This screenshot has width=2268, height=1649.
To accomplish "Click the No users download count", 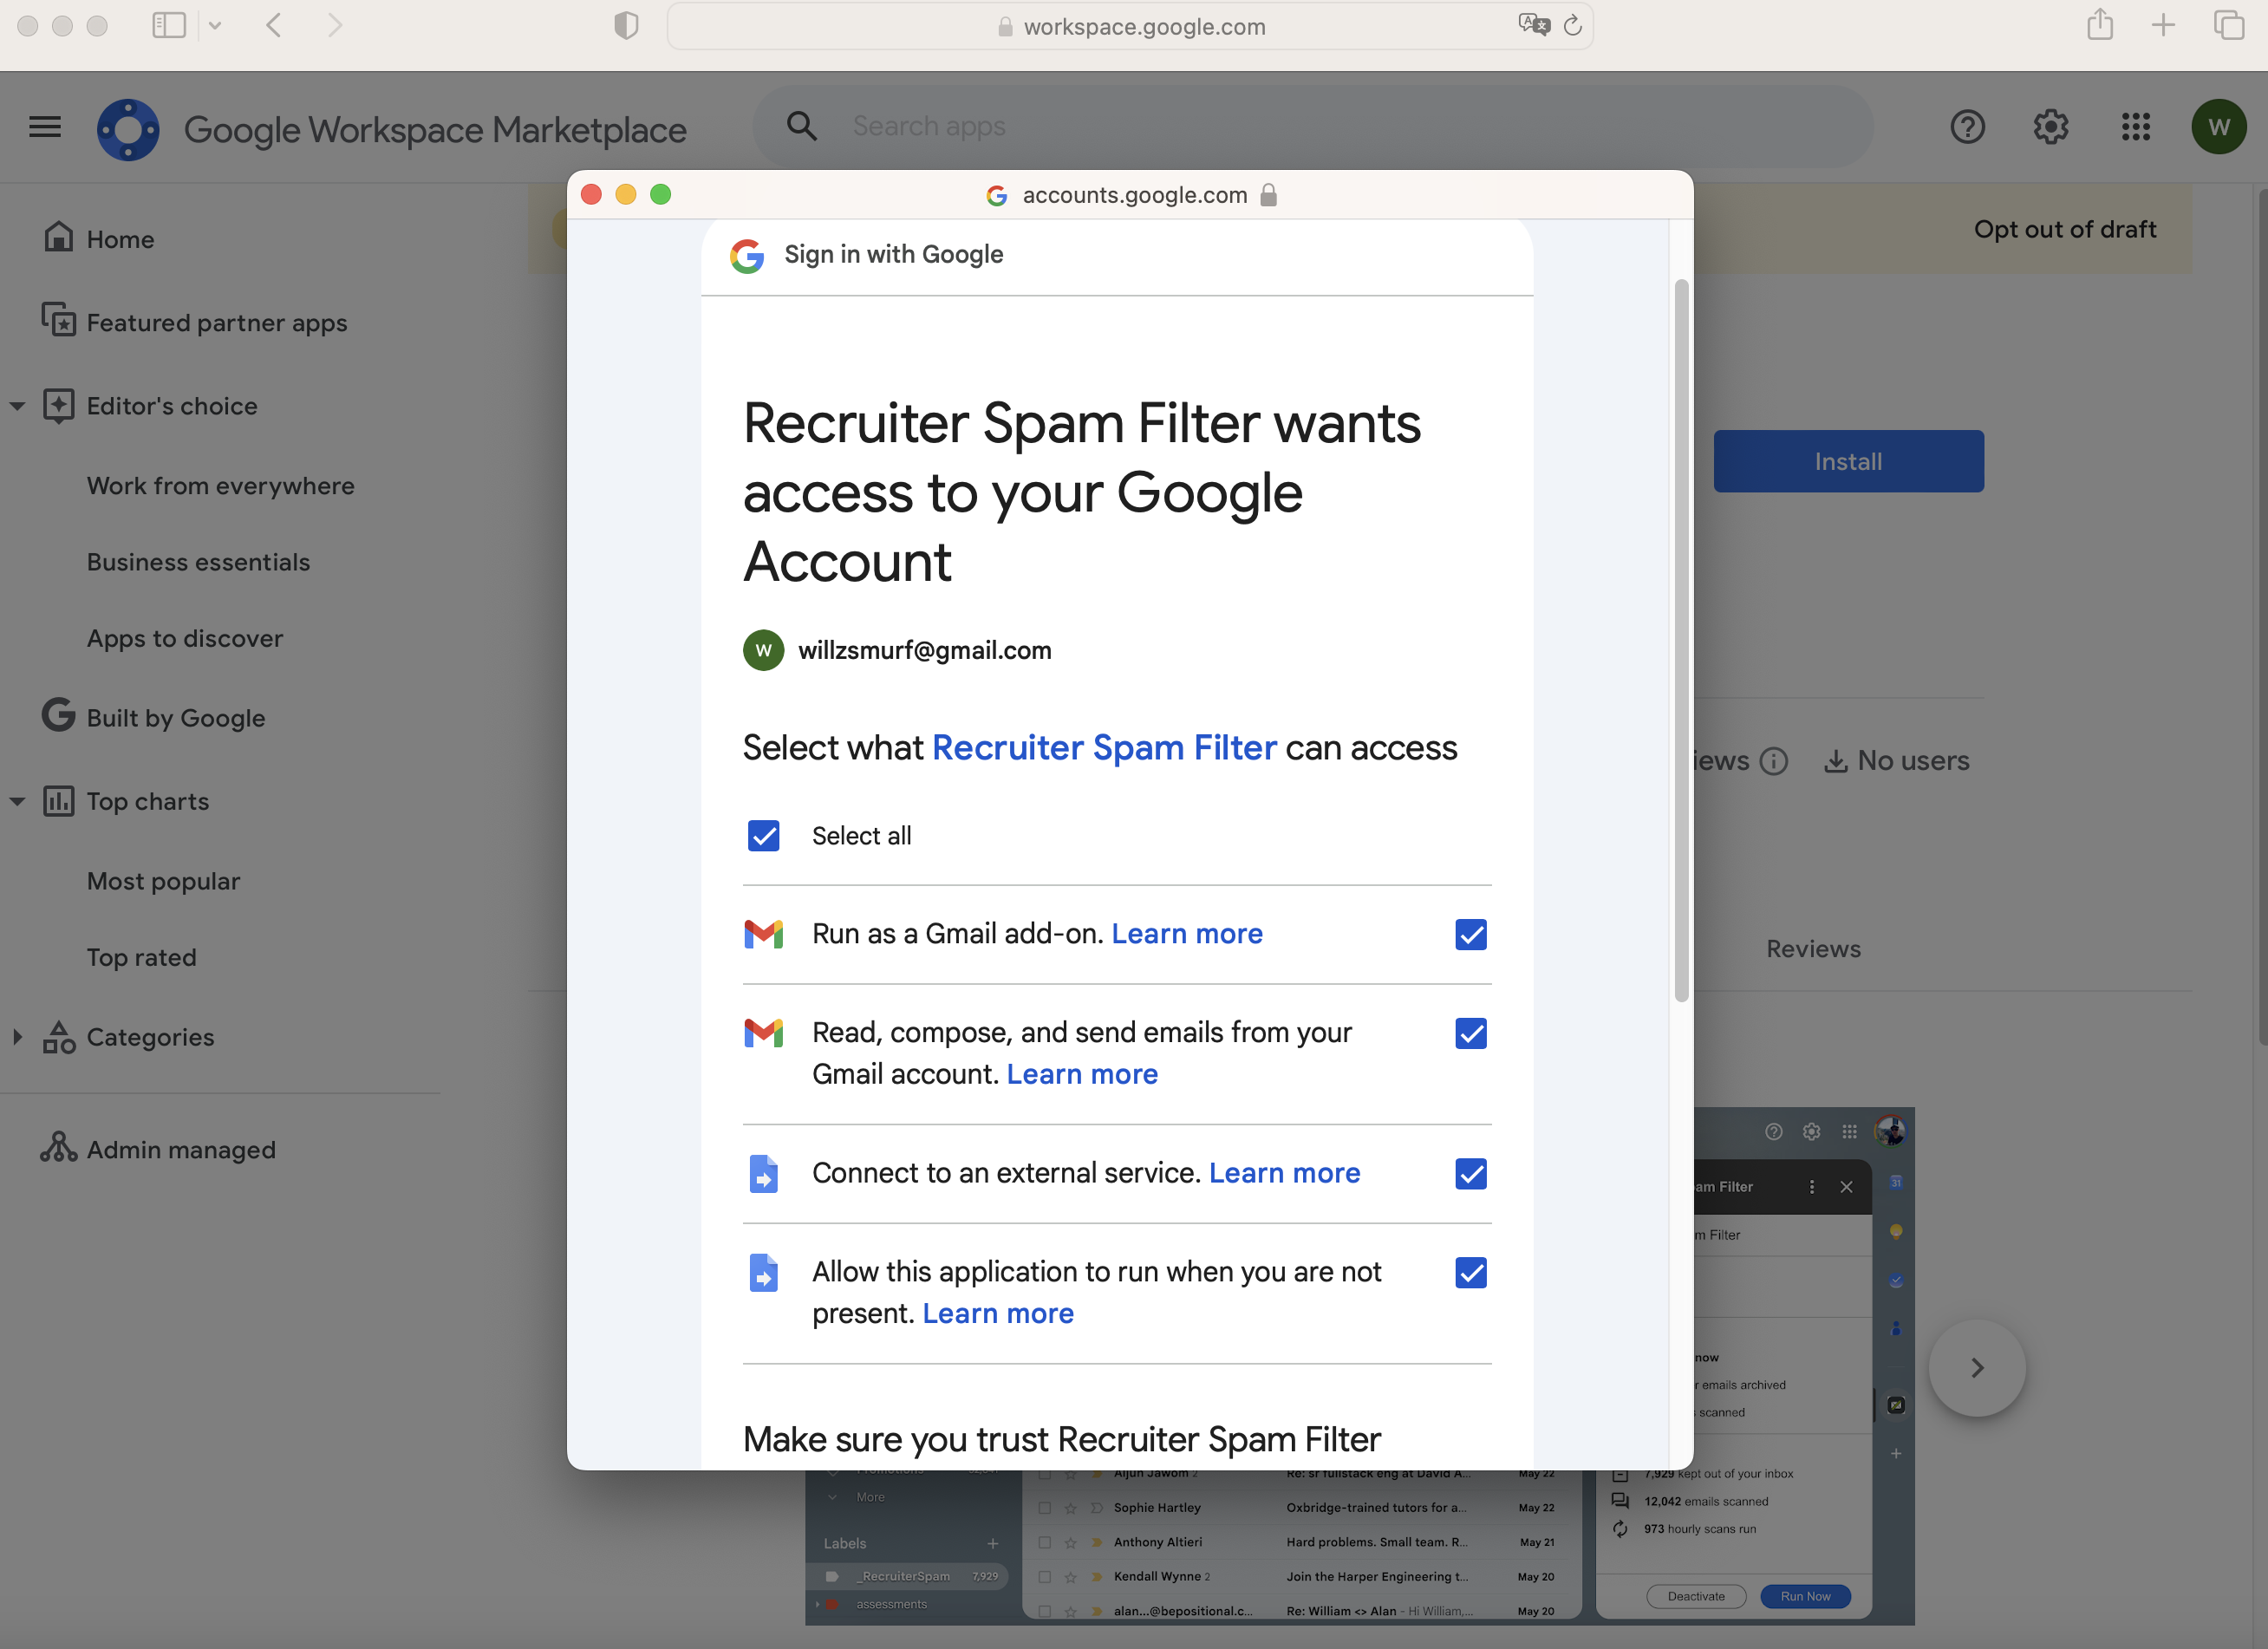I will pyautogui.click(x=1896, y=761).
